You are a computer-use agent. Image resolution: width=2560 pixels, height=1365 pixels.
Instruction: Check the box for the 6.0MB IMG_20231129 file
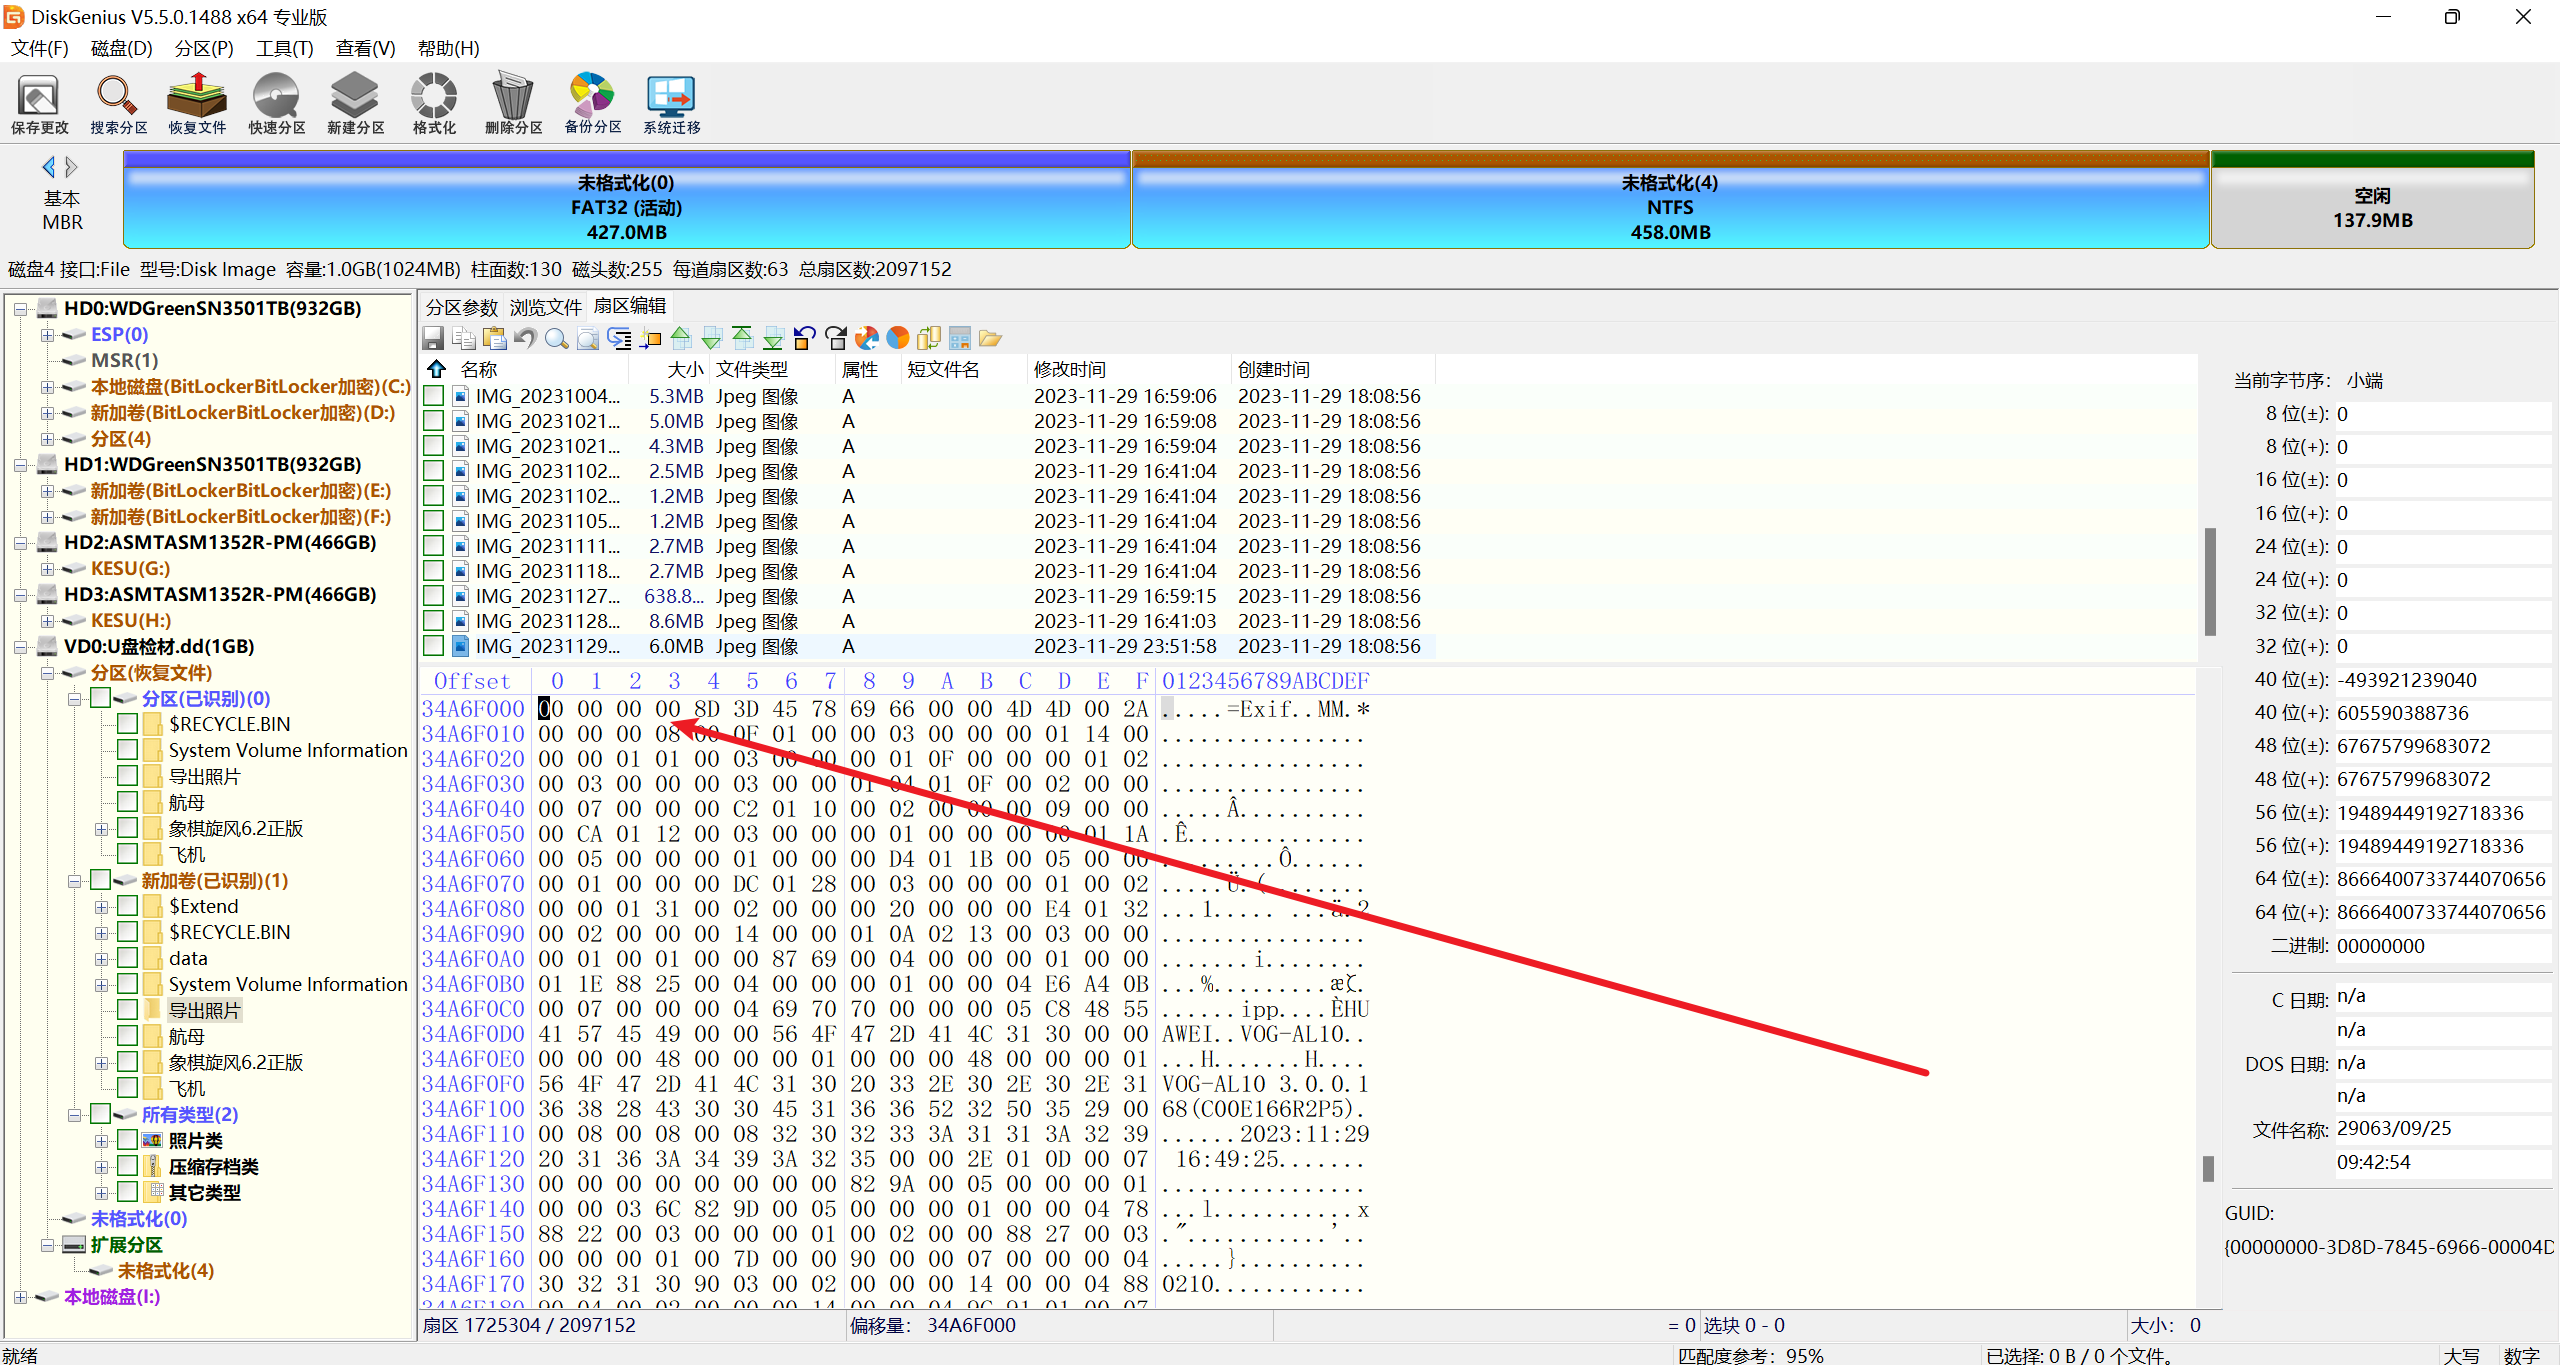click(433, 646)
